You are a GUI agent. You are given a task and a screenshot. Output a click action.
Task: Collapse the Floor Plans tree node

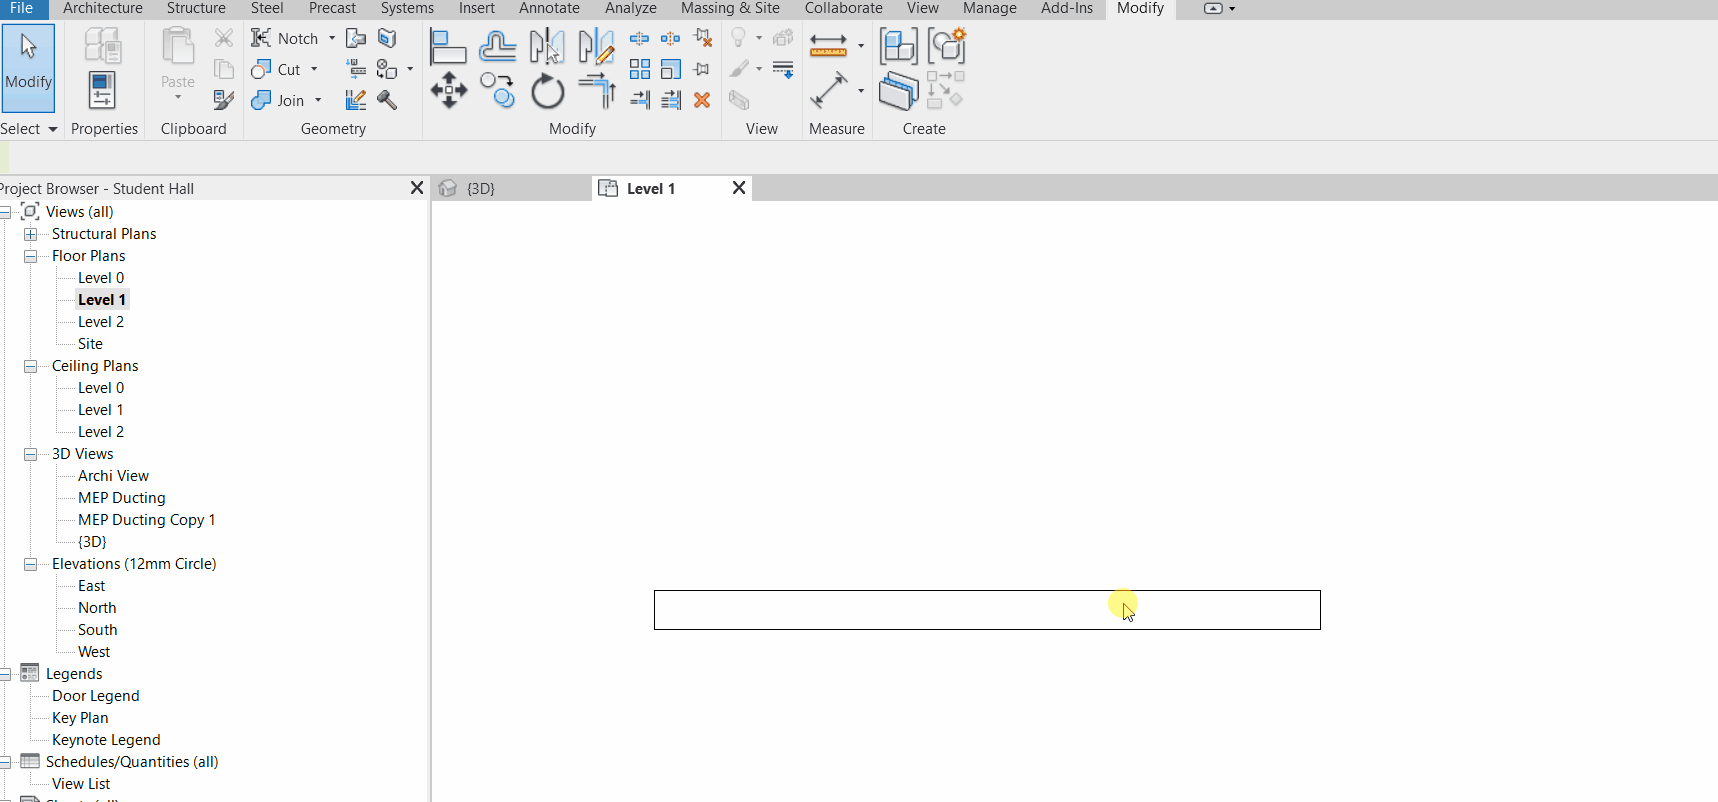pos(30,256)
